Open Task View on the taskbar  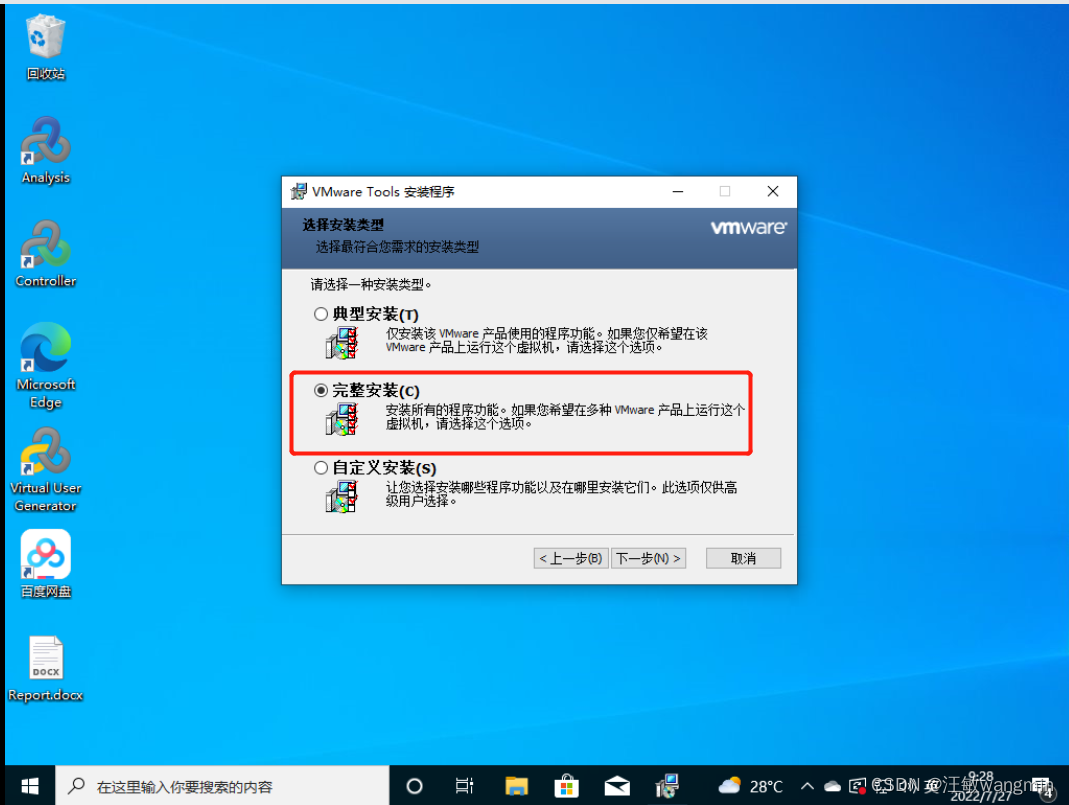[464, 787]
